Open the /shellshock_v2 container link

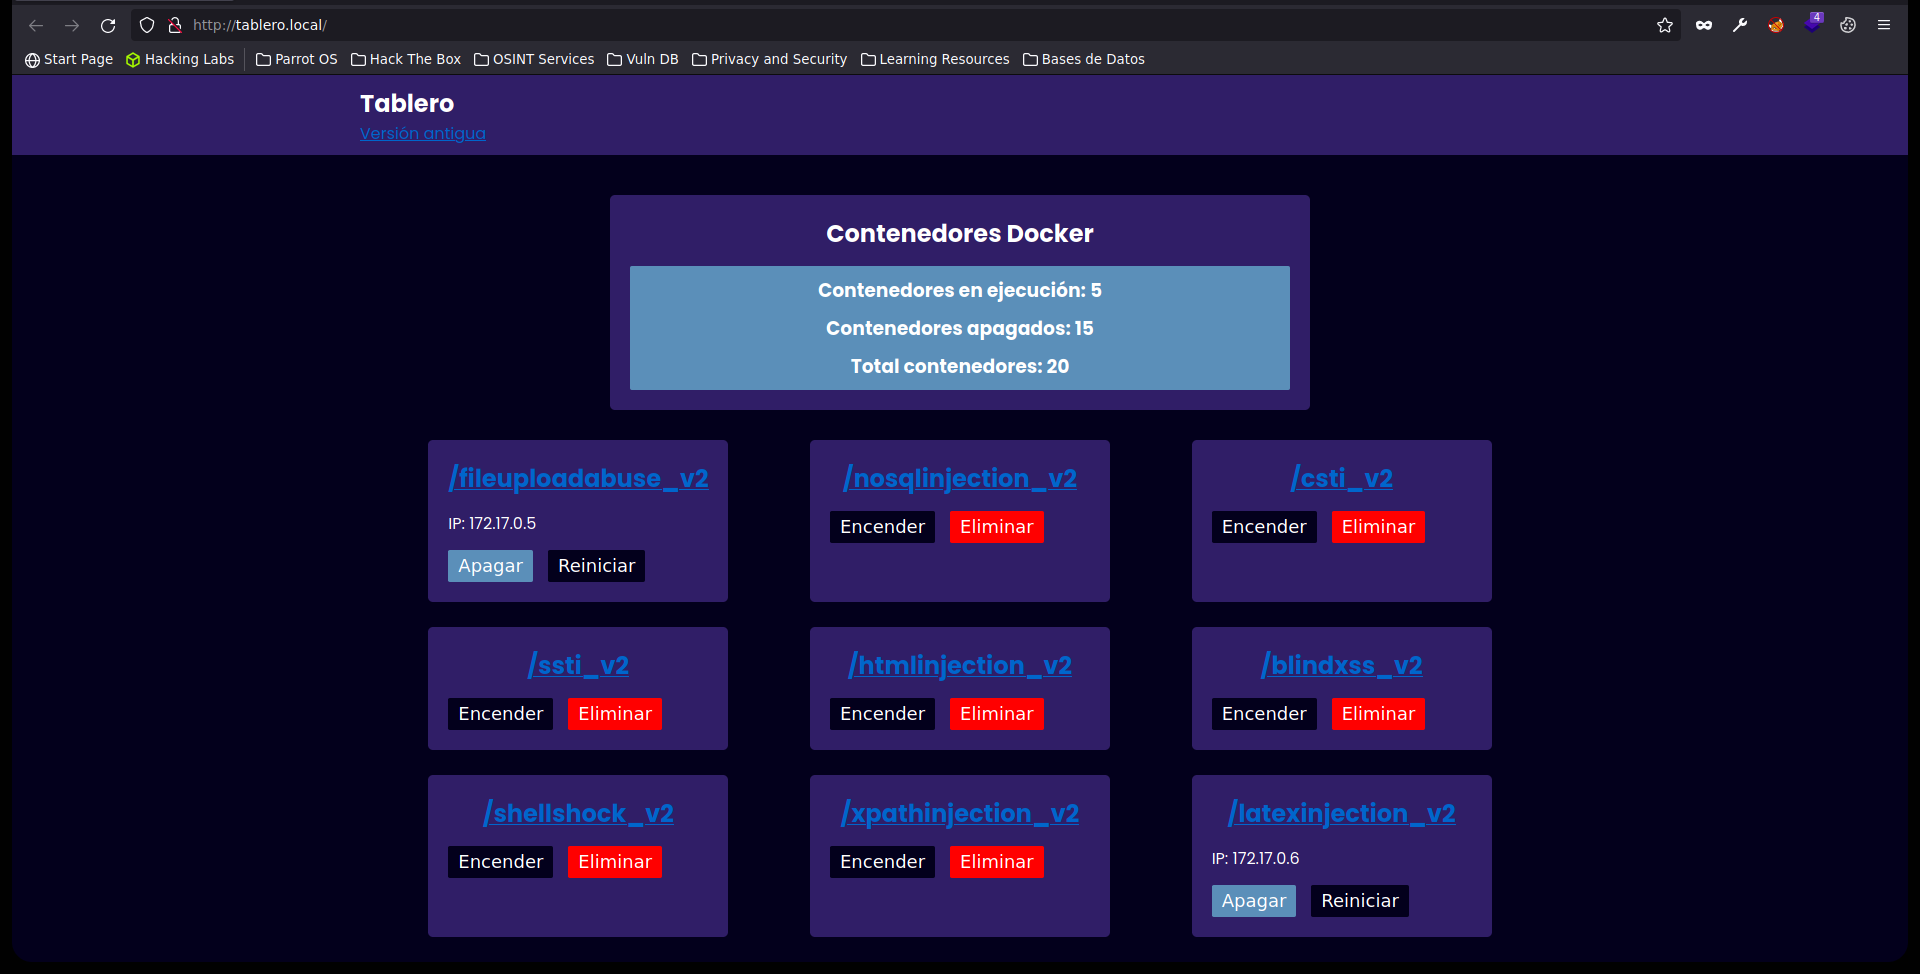[577, 813]
